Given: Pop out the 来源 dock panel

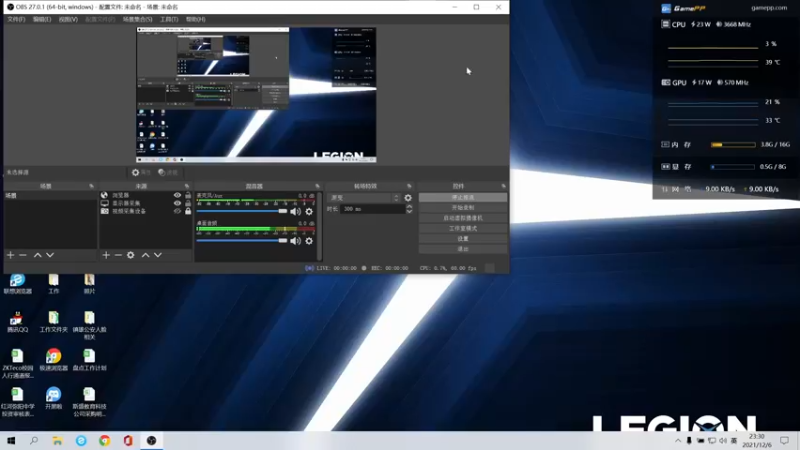Looking at the screenshot, I should point(187,186).
